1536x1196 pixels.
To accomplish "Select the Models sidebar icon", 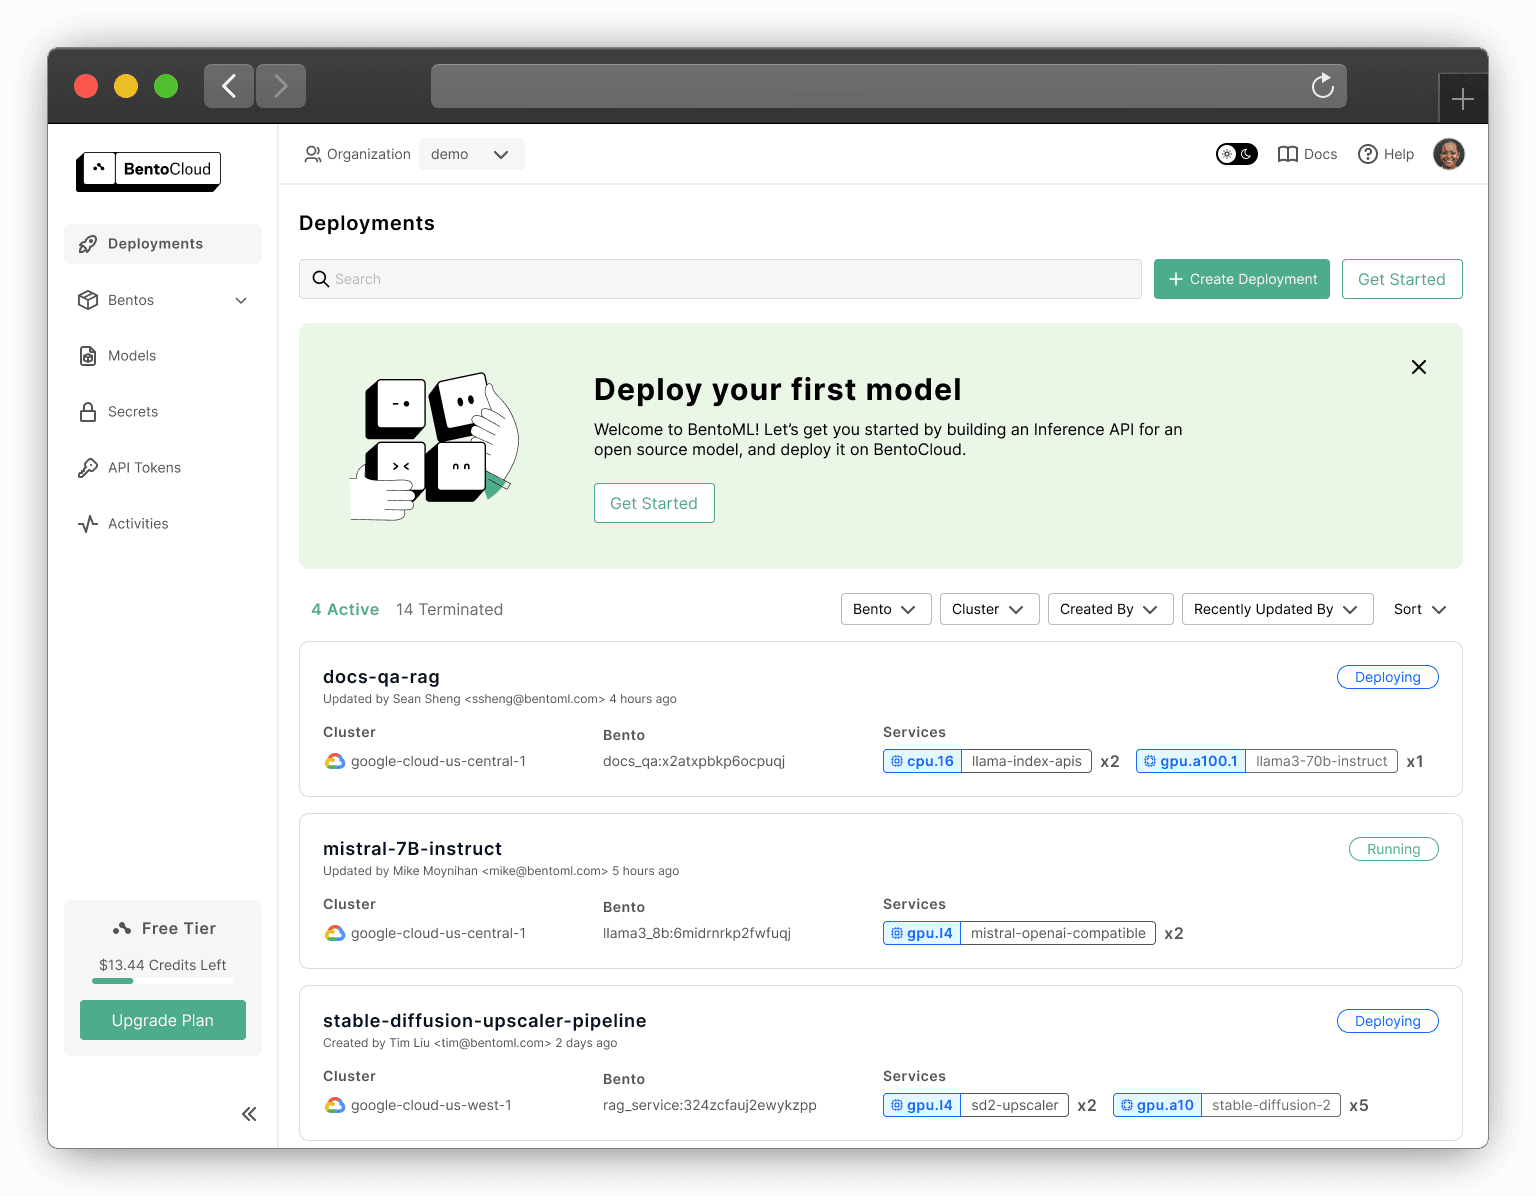I will (88, 355).
